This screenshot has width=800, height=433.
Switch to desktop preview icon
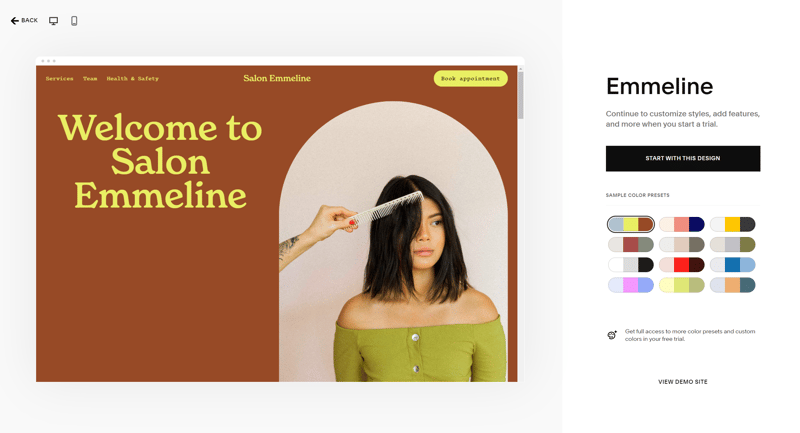click(54, 21)
